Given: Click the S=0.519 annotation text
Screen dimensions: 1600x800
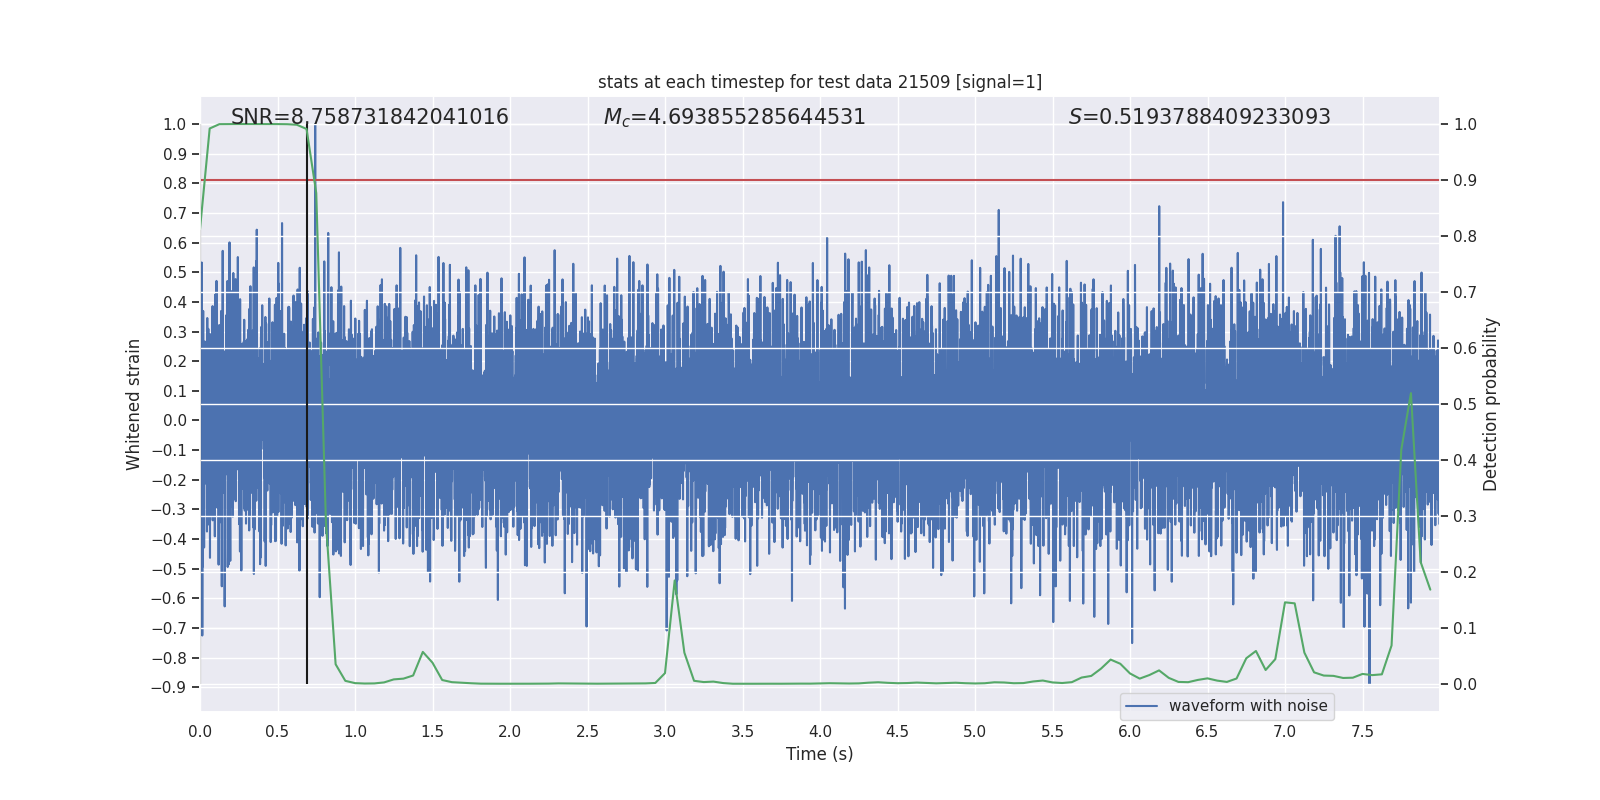Looking at the screenshot, I should (1199, 117).
